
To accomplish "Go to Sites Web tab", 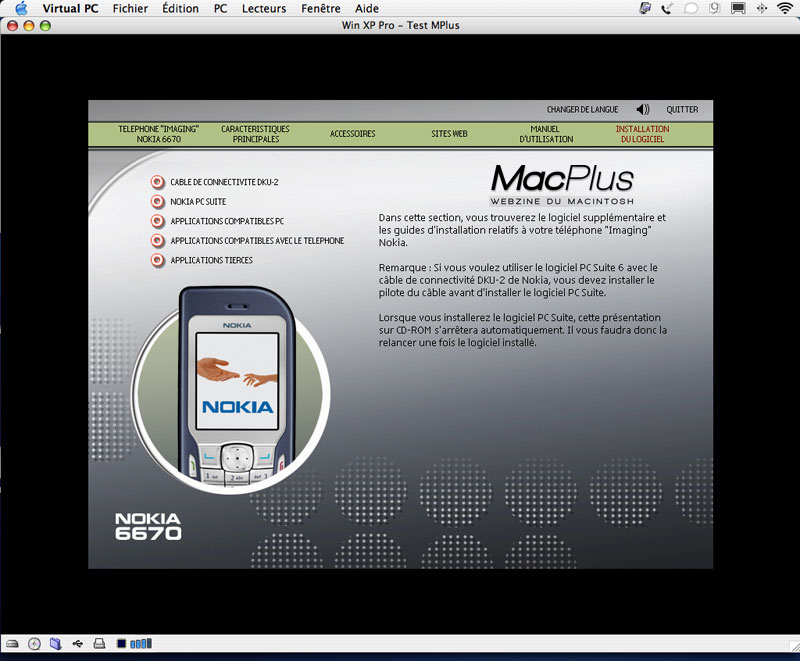I will [x=449, y=134].
